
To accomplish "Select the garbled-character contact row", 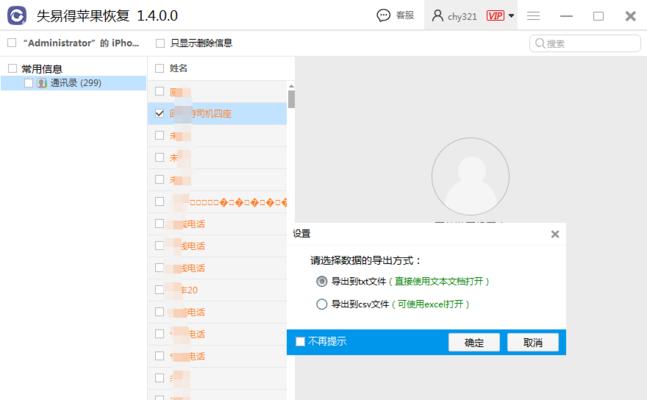I will tap(217, 201).
